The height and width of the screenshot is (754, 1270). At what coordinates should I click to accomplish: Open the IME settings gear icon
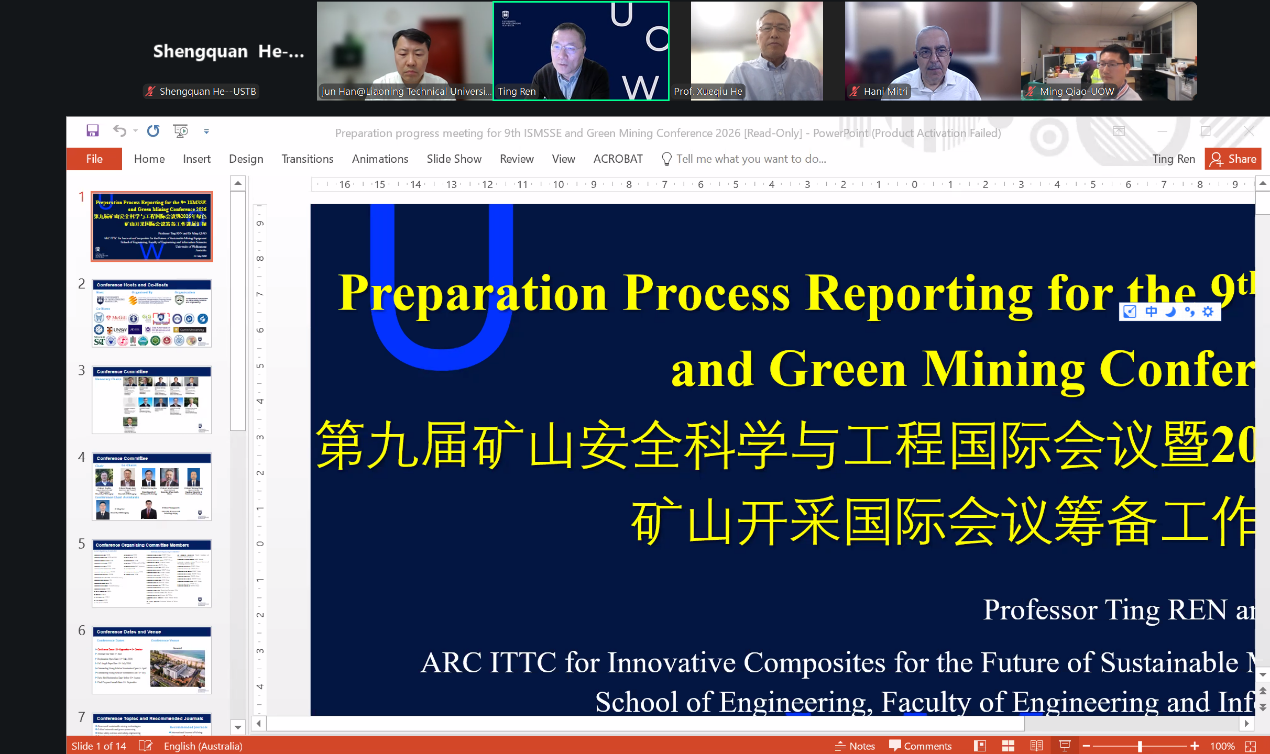pos(1208,312)
